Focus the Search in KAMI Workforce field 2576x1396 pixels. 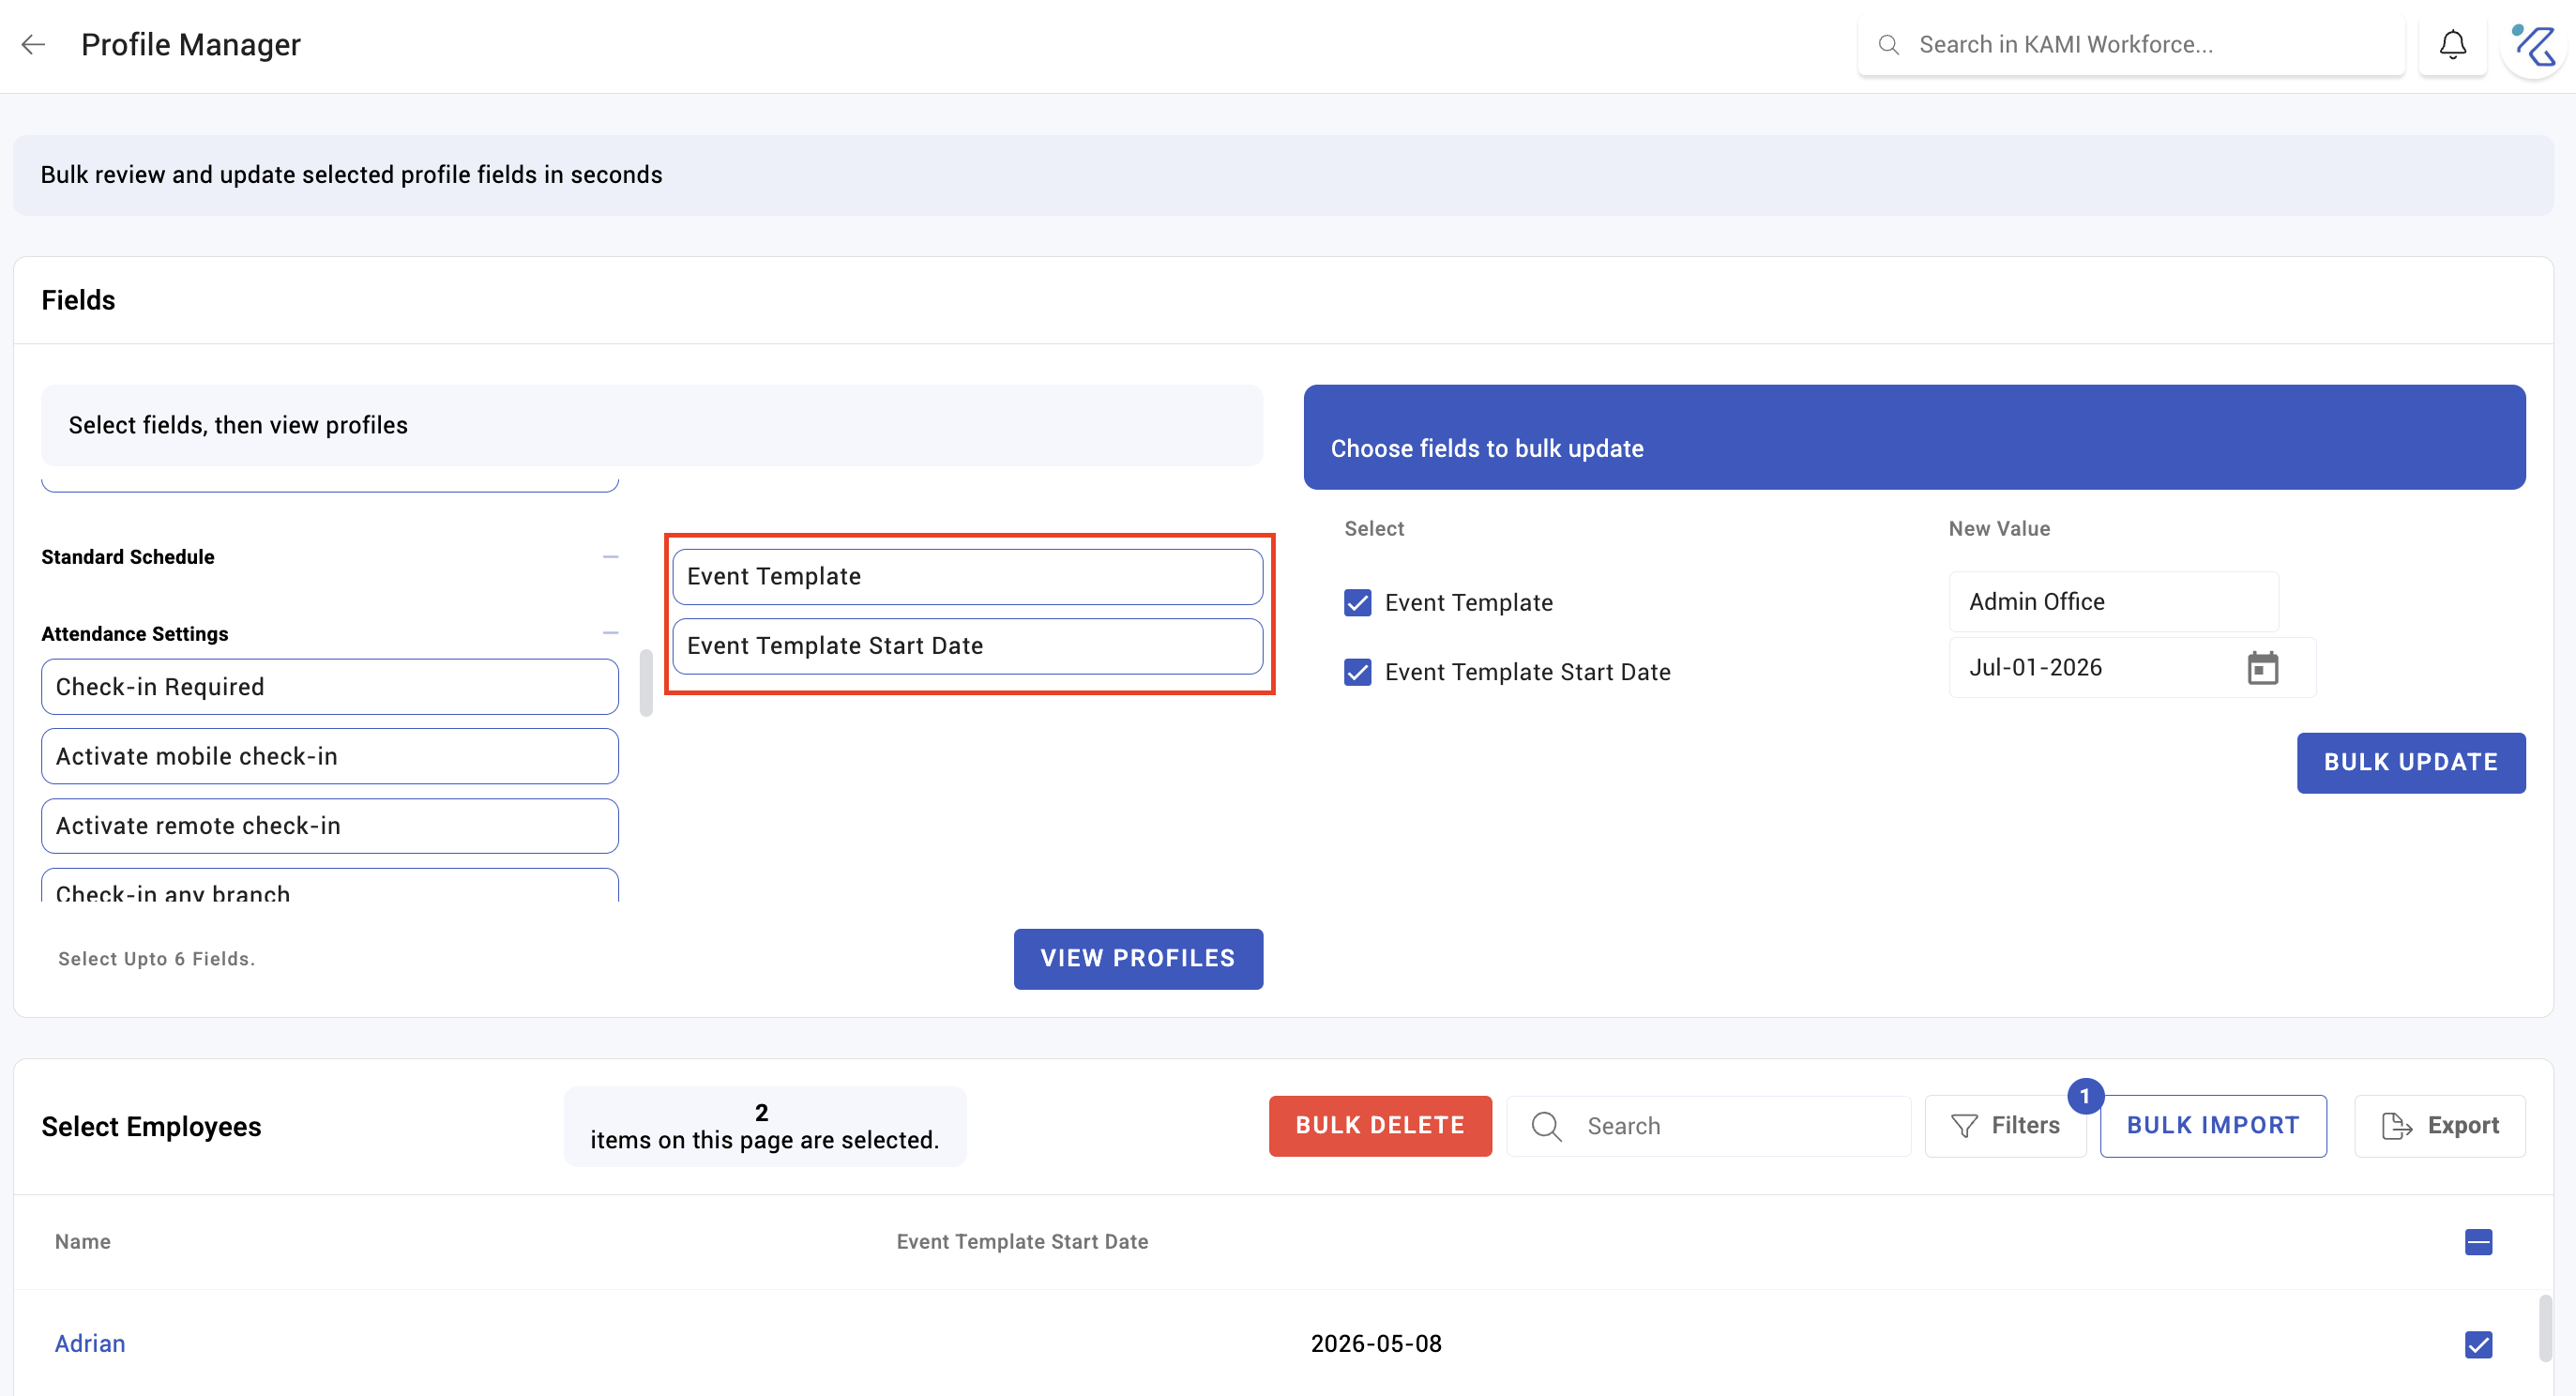(x=2131, y=45)
